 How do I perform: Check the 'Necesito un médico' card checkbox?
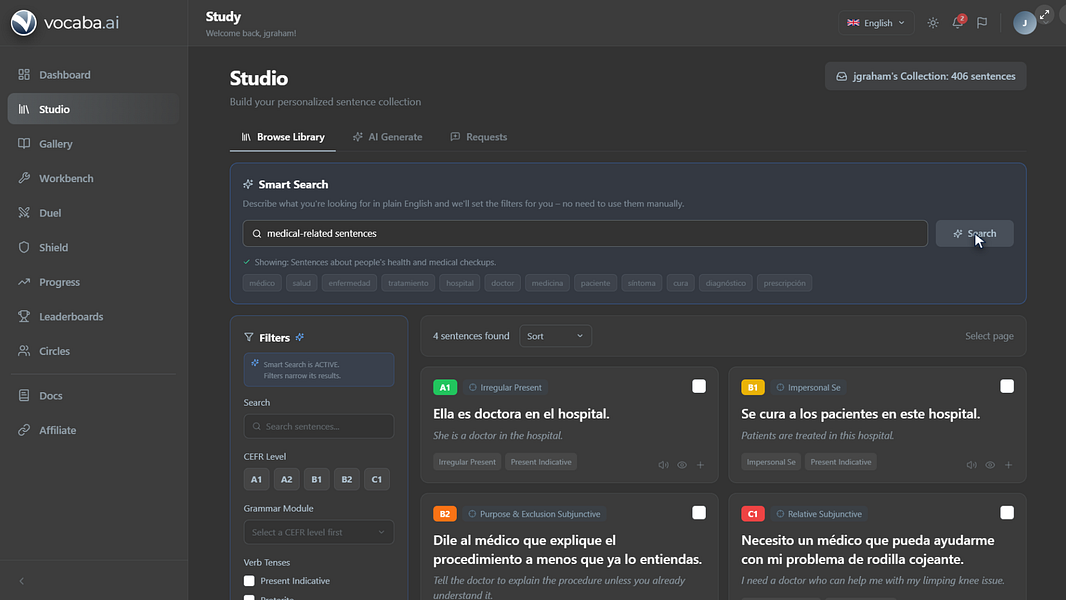point(1007,513)
